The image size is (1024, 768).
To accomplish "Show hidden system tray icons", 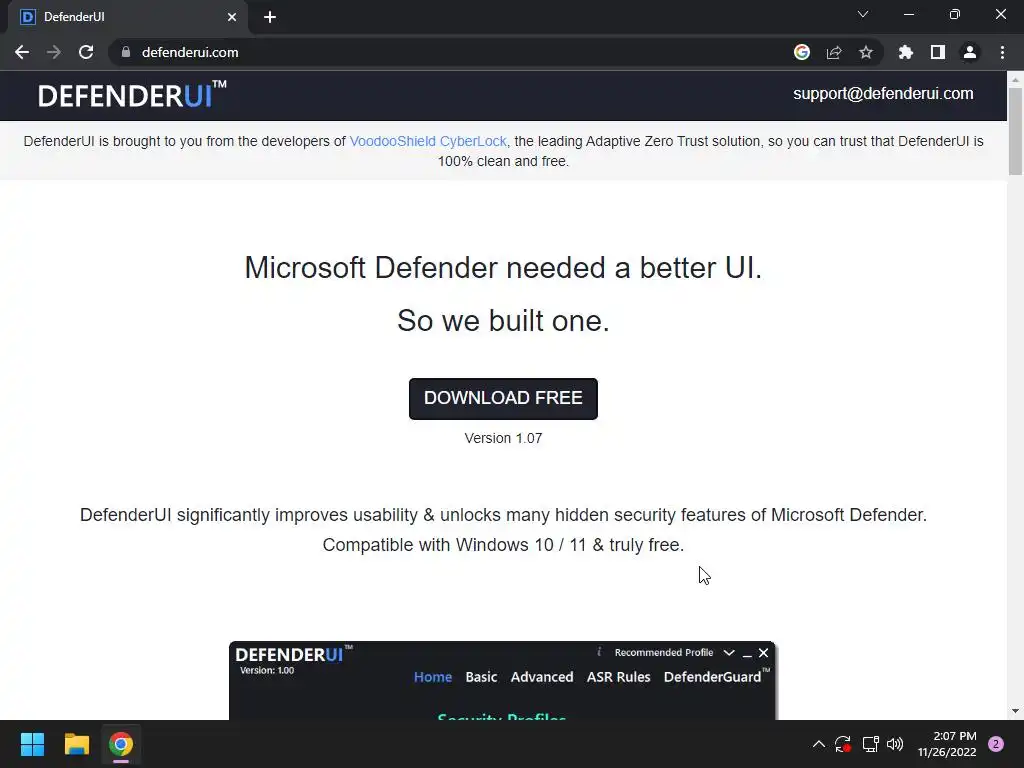I will click(818, 744).
